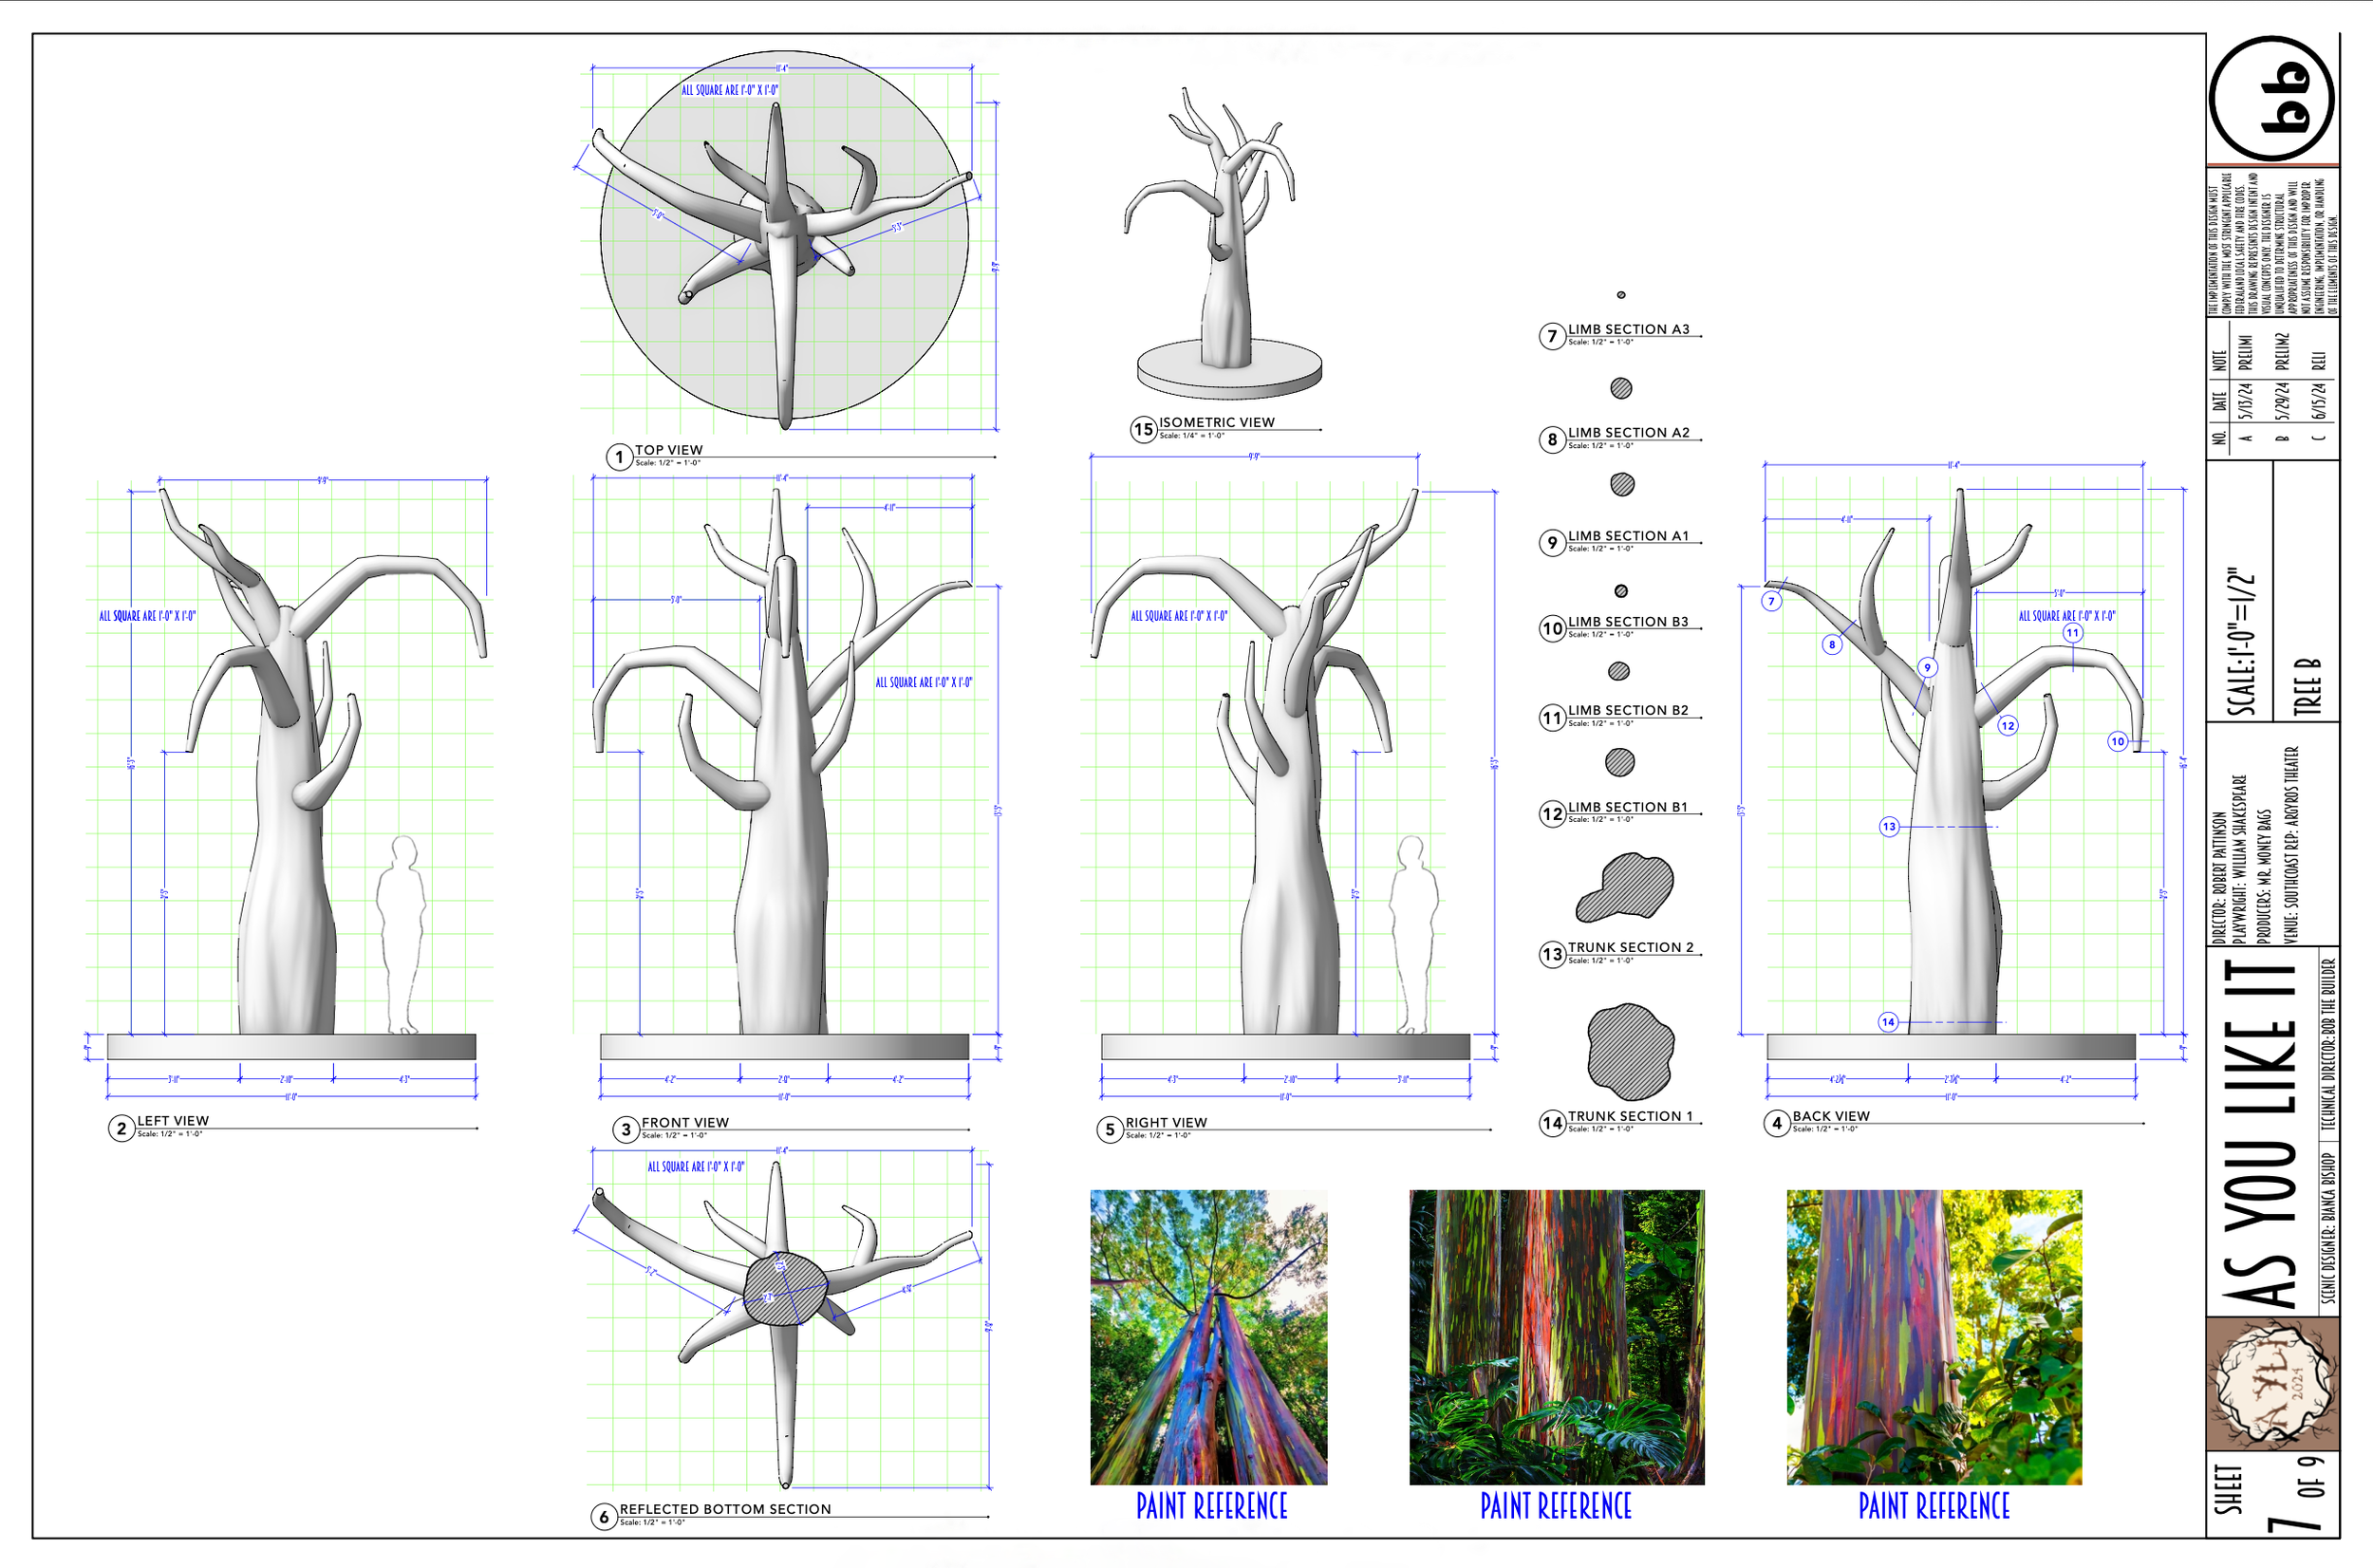Click the "RIGHT VIEW" label
Screen dimensions: 2373x1568
[1166, 1123]
